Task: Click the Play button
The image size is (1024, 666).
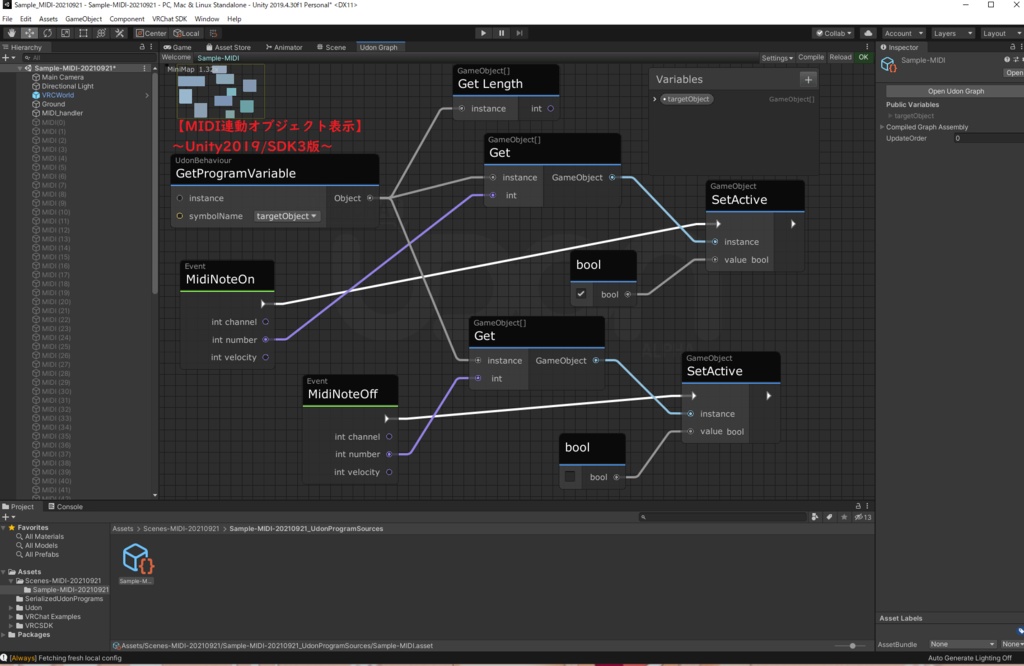Action: [483, 33]
